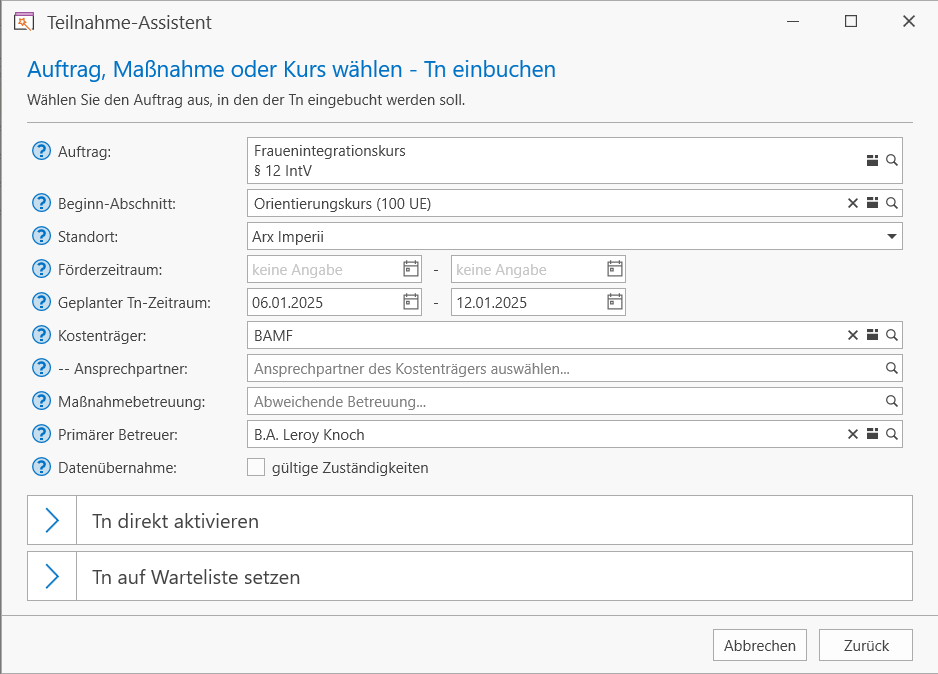Open calendar for Tn-Zeitraum start date
Image resolution: width=938 pixels, height=674 pixels.
point(411,302)
